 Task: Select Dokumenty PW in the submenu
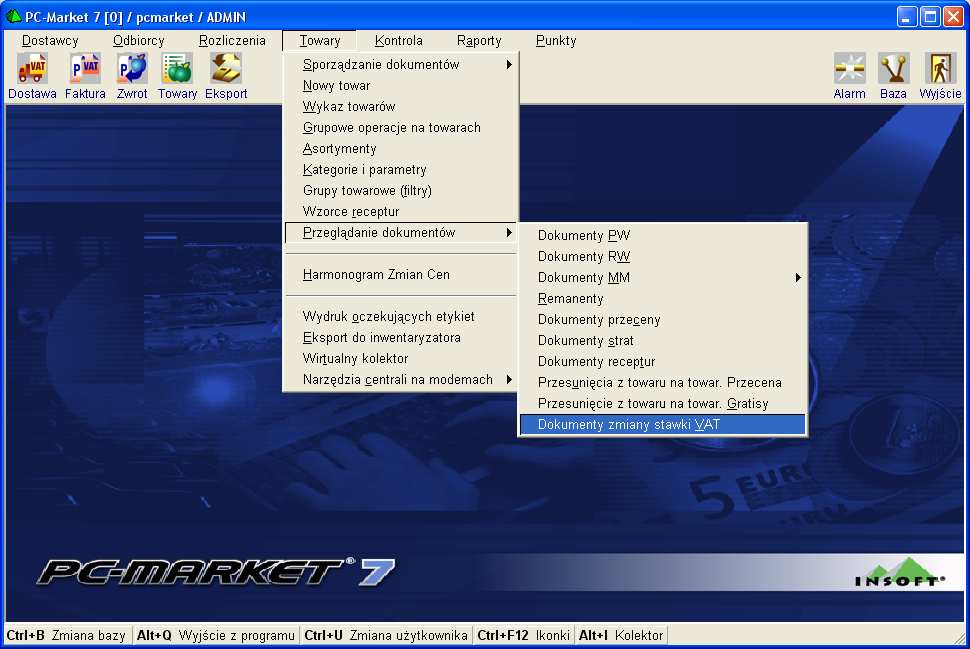point(663,236)
